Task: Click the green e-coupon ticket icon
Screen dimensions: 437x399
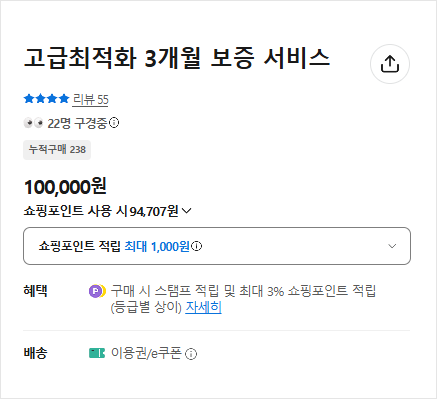Action: (97, 353)
